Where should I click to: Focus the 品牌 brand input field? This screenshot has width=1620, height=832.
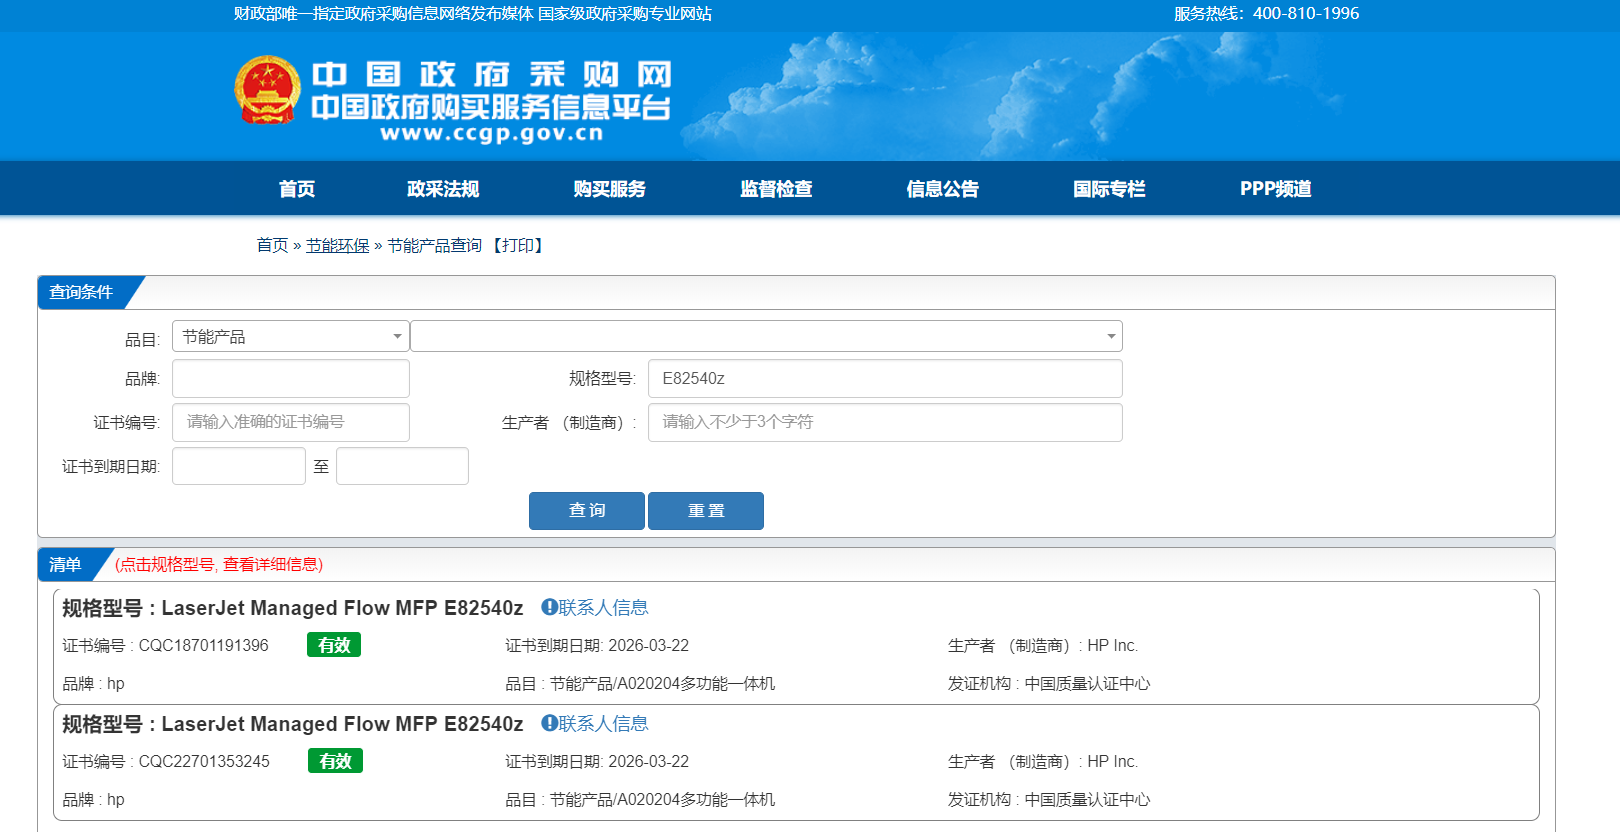pos(291,379)
